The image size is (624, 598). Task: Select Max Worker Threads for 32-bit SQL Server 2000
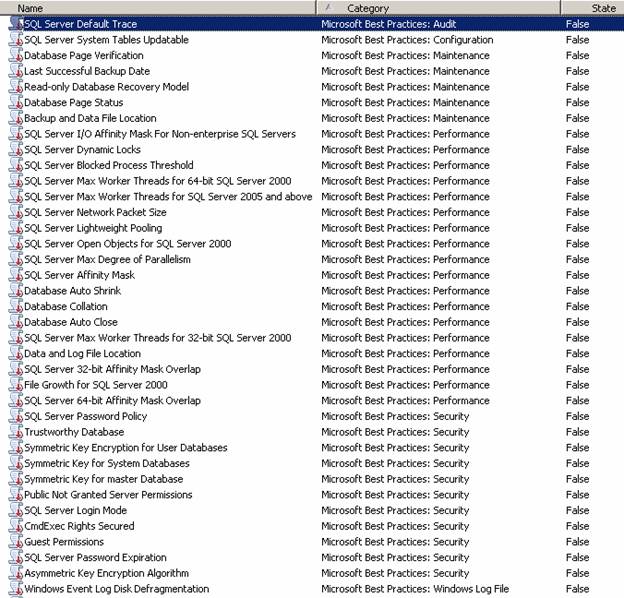click(158, 338)
